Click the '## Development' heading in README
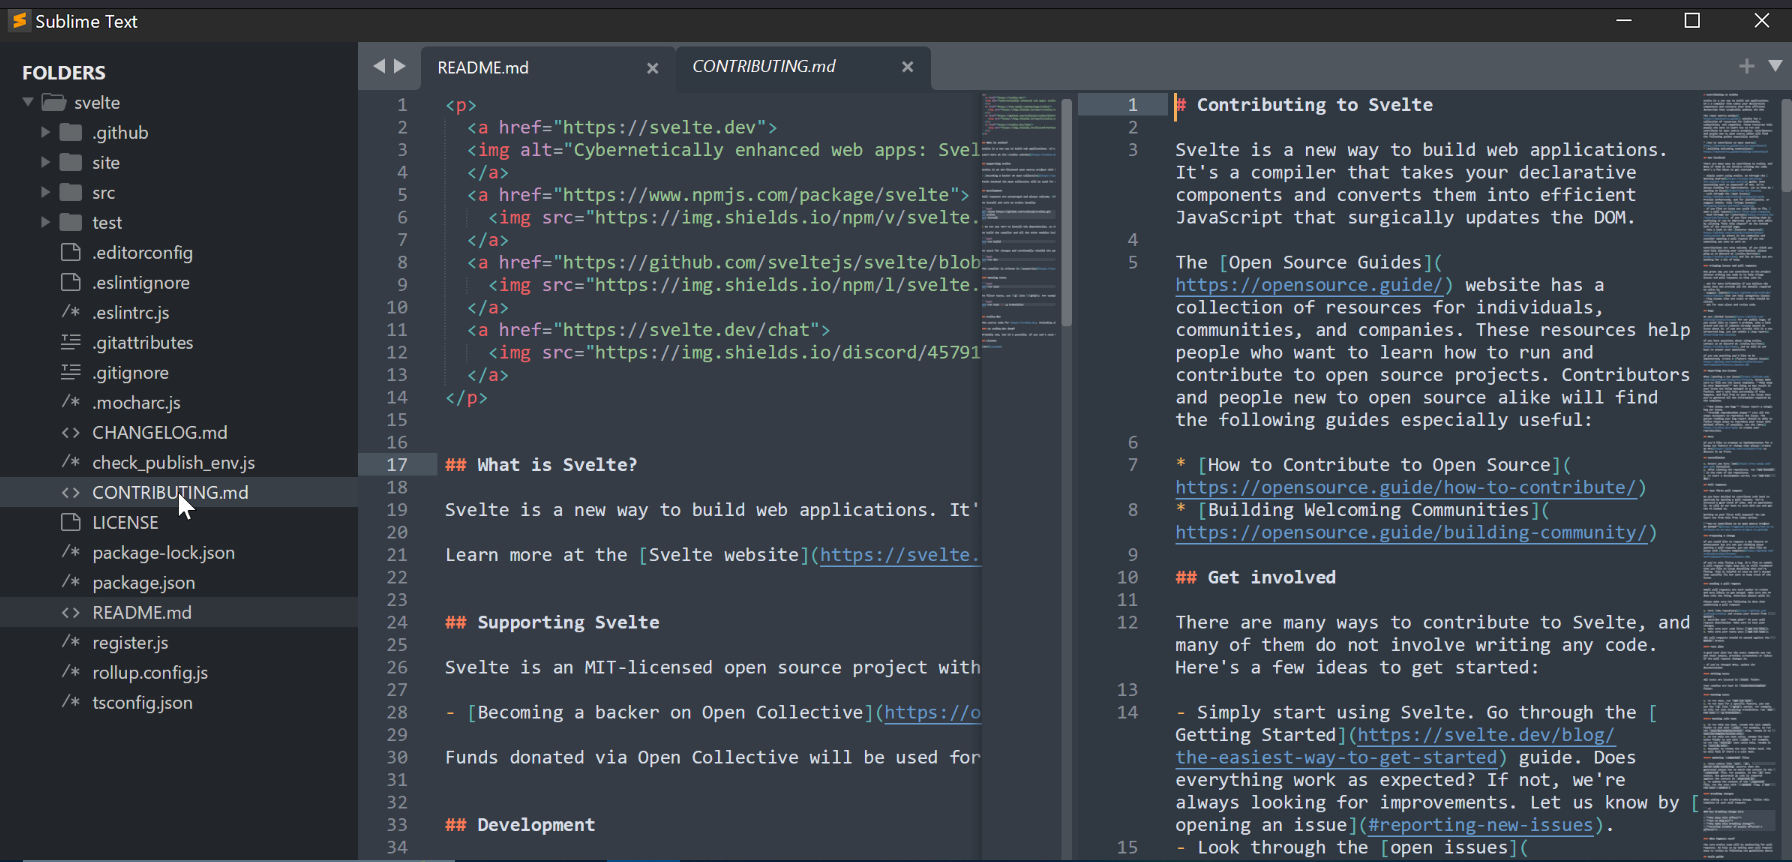Viewport: 1792px width, 862px height. point(520,825)
